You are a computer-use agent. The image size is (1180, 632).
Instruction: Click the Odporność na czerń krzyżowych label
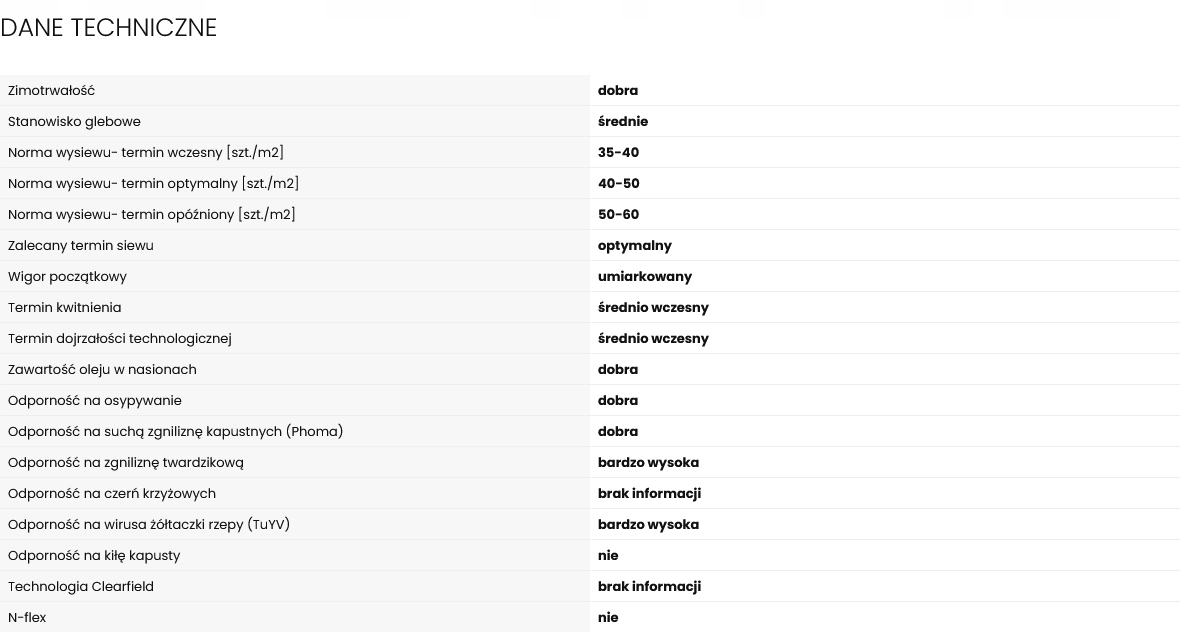[x=112, y=494]
